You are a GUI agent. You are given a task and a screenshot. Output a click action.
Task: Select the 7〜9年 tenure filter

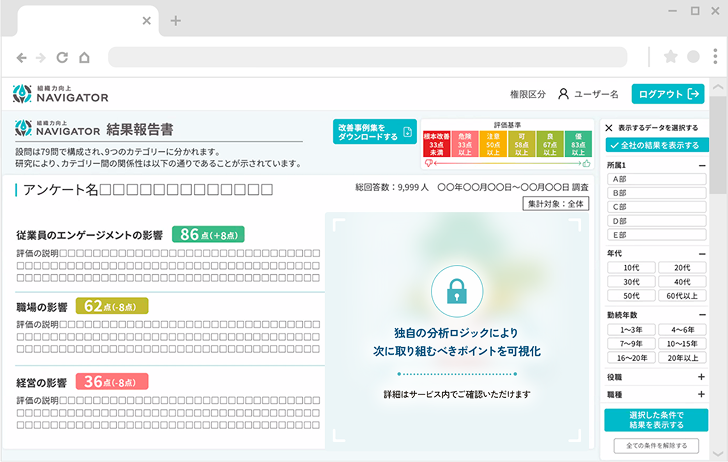(x=631, y=344)
